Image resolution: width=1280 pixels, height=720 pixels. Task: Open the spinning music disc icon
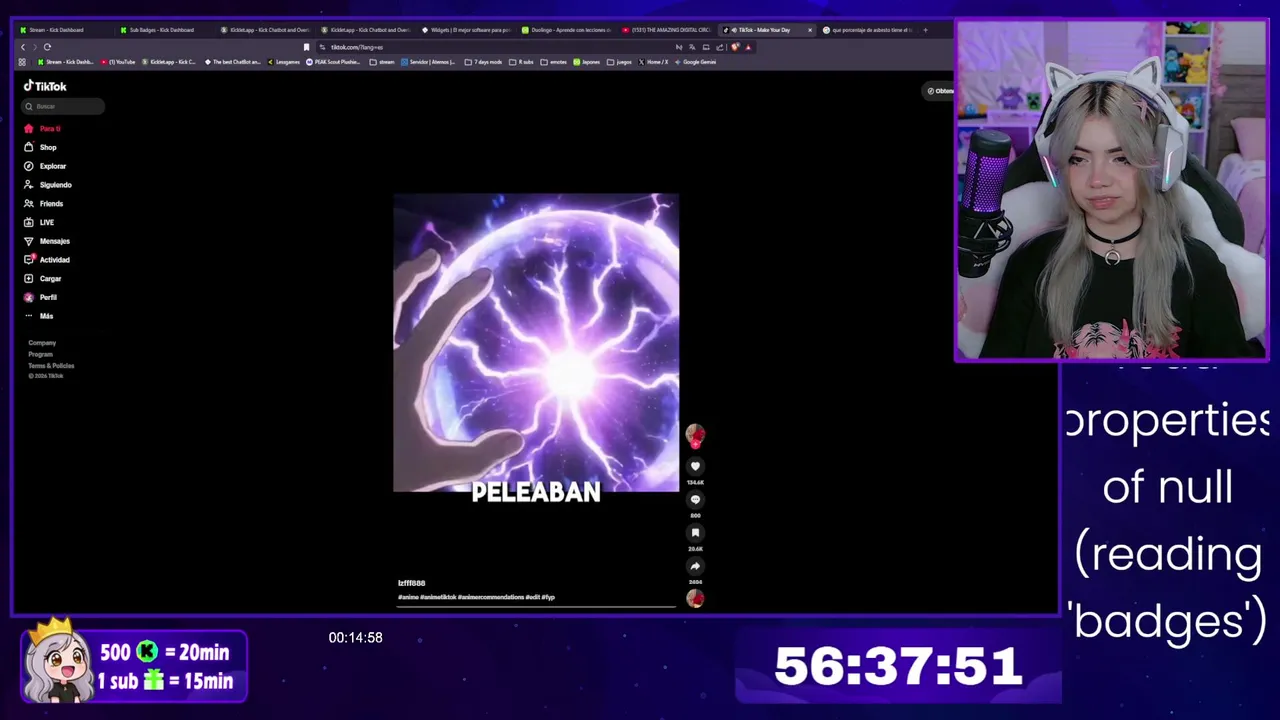pos(695,599)
